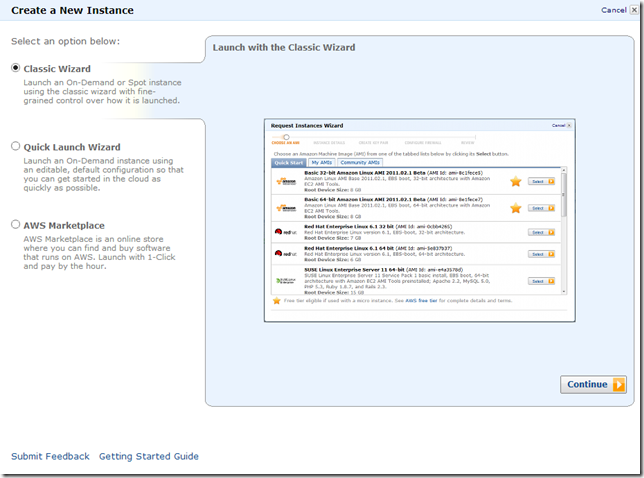Click the free tier star beside 64-bit Amazon Linux
Screen dimensions: 644x478
tap(516, 208)
